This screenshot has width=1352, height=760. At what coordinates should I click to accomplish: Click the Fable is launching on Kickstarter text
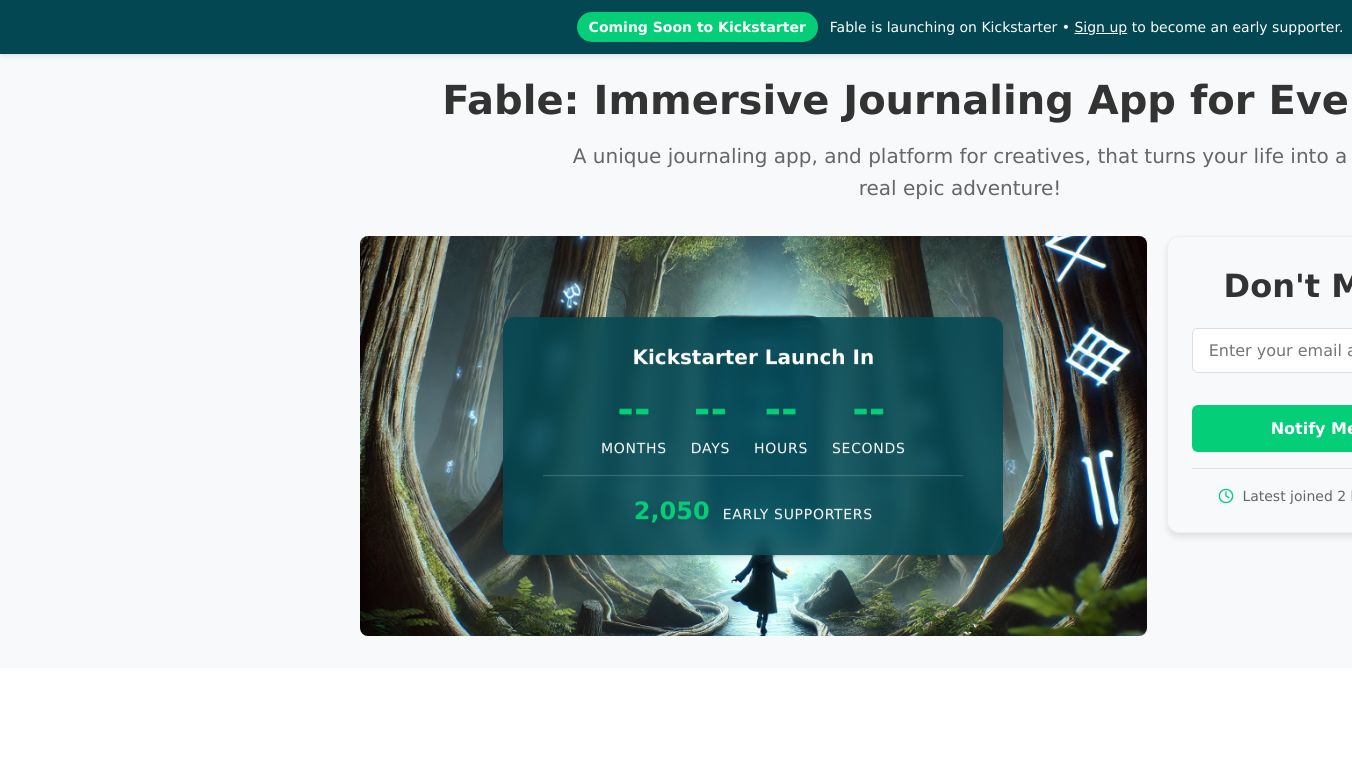[x=943, y=27]
